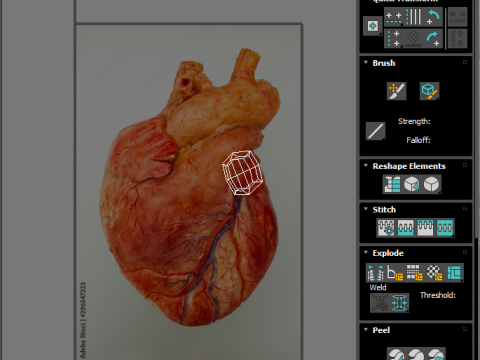Activate the Target Weld tool

[380, 303]
